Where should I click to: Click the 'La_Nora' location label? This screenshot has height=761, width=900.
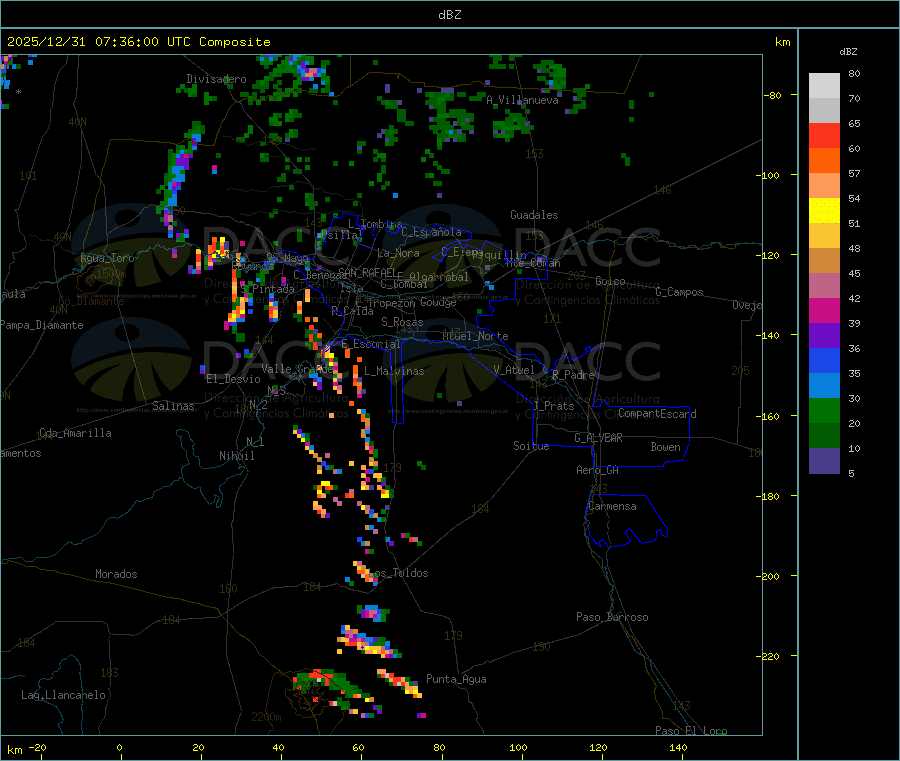(x=398, y=253)
